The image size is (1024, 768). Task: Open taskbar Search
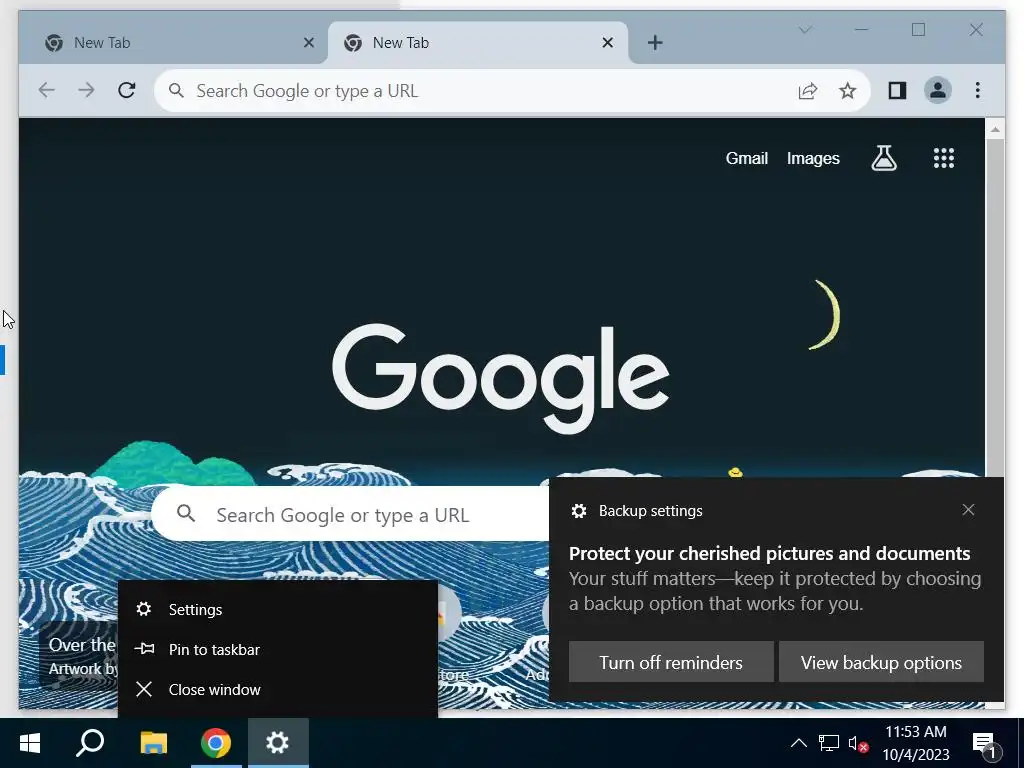[89, 743]
